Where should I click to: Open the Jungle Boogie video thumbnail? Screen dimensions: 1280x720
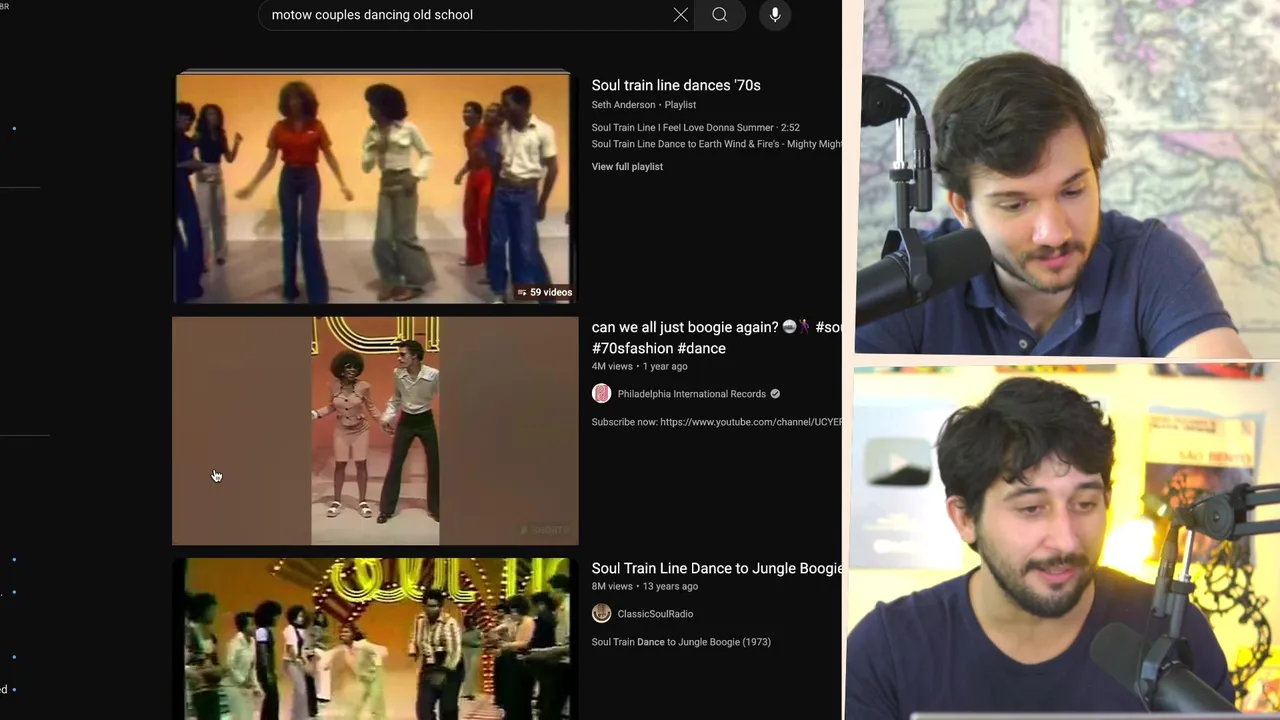375,638
